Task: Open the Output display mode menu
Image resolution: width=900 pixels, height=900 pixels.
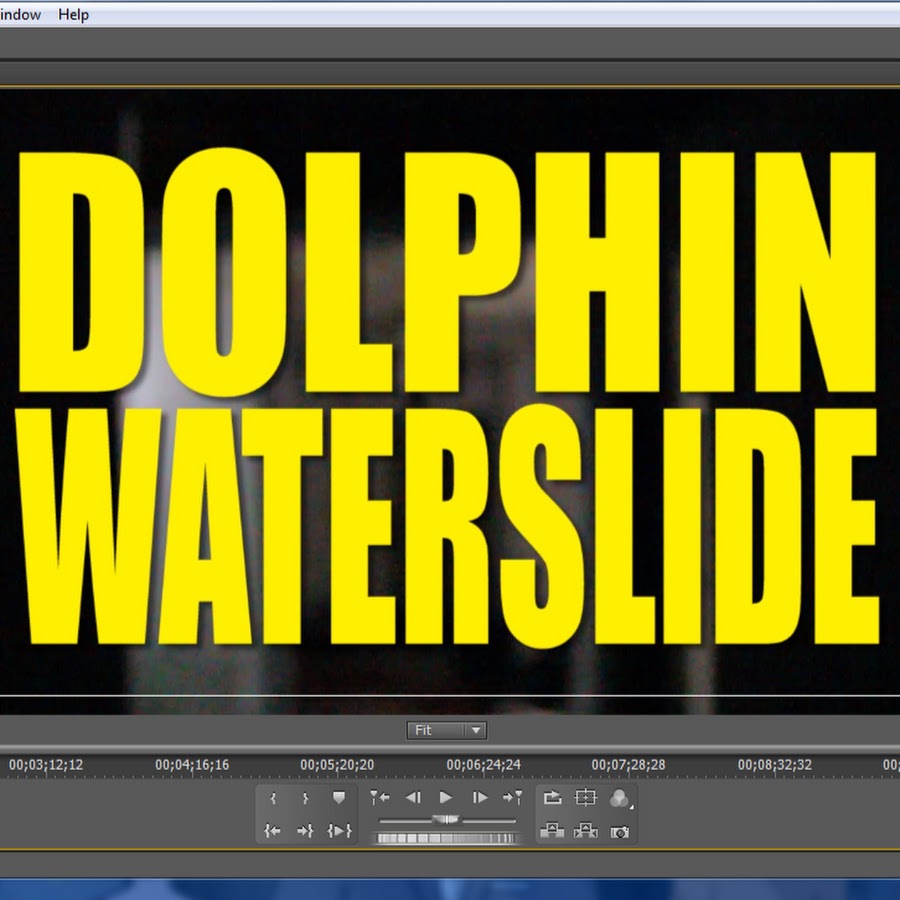Action: 620,798
